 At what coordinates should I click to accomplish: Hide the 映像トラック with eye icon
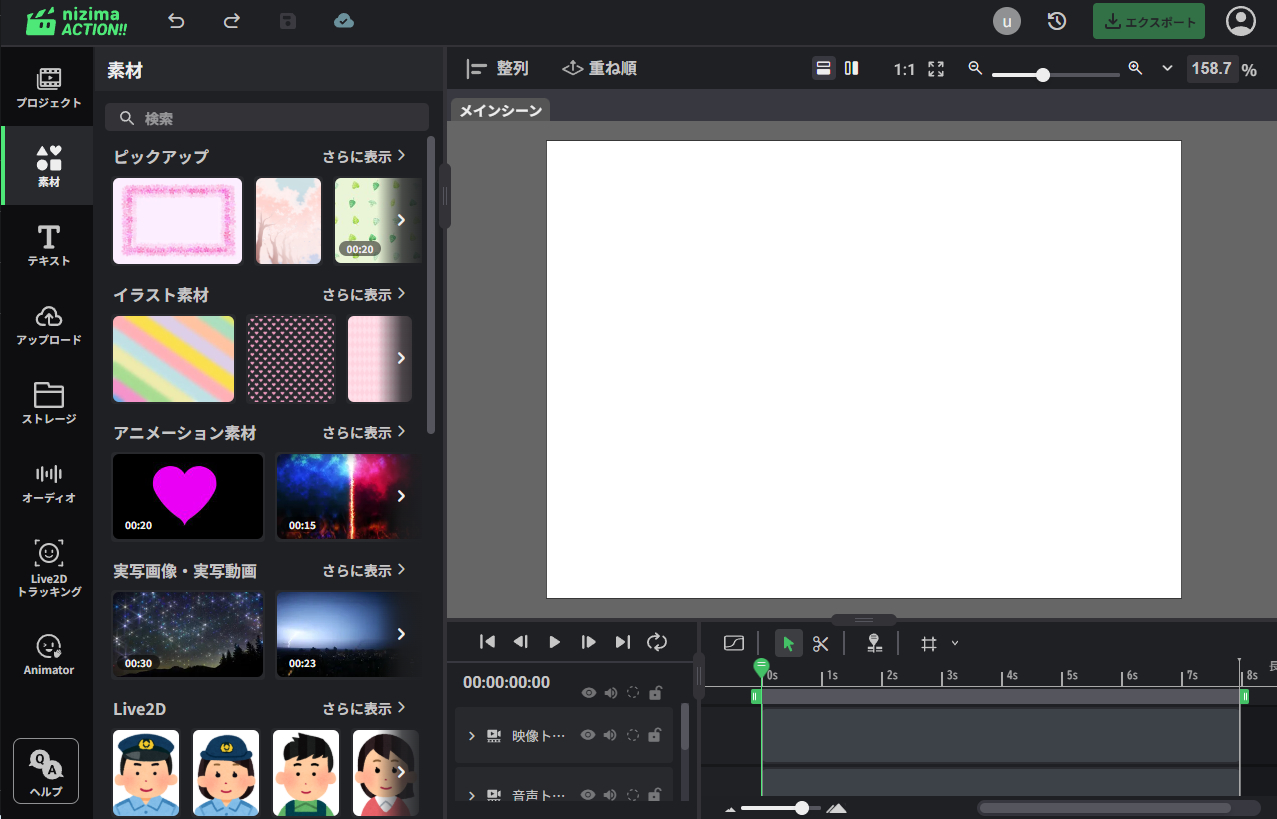coord(588,735)
